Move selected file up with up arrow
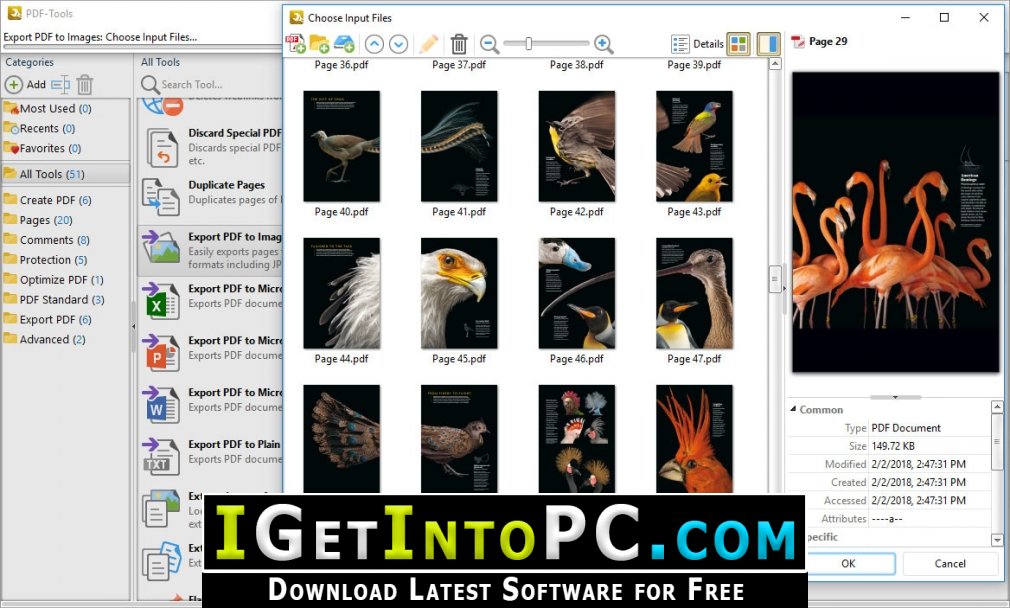1010x608 pixels. point(374,44)
